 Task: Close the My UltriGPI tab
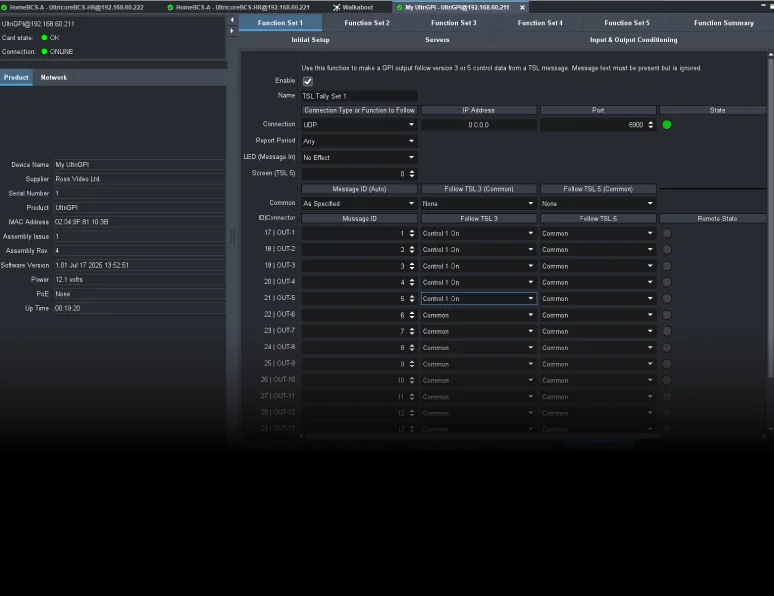point(522,7)
